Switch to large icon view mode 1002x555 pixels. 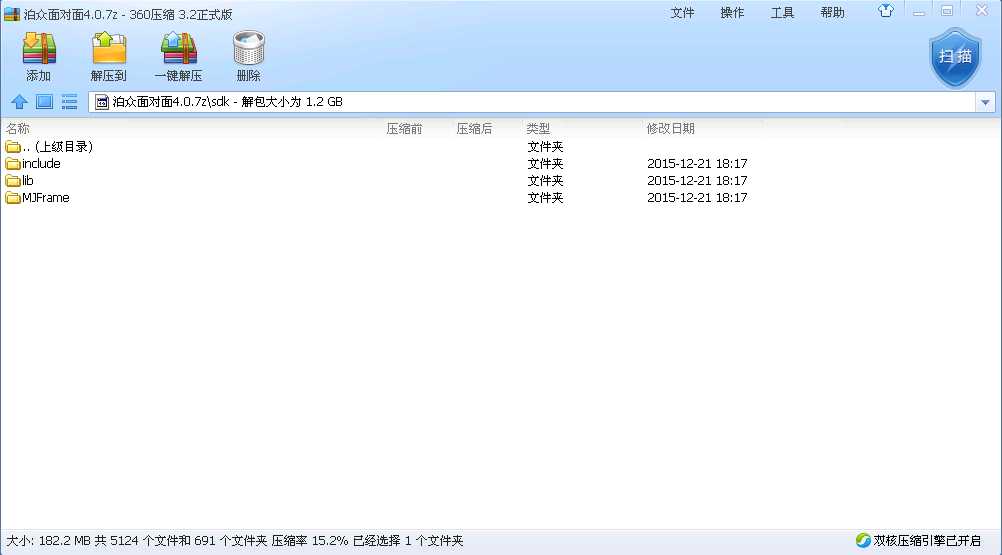pyautogui.click(x=44, y=102)
